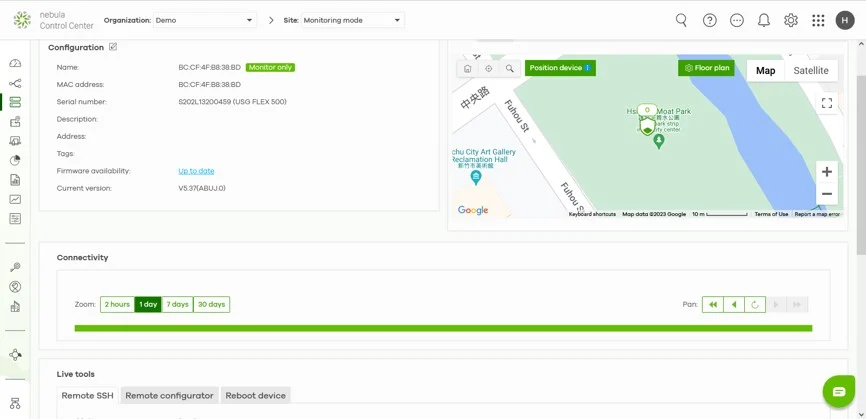866x419 pixels.
Task: Open the apps grid launcher icon
Action: pos(818,20)
